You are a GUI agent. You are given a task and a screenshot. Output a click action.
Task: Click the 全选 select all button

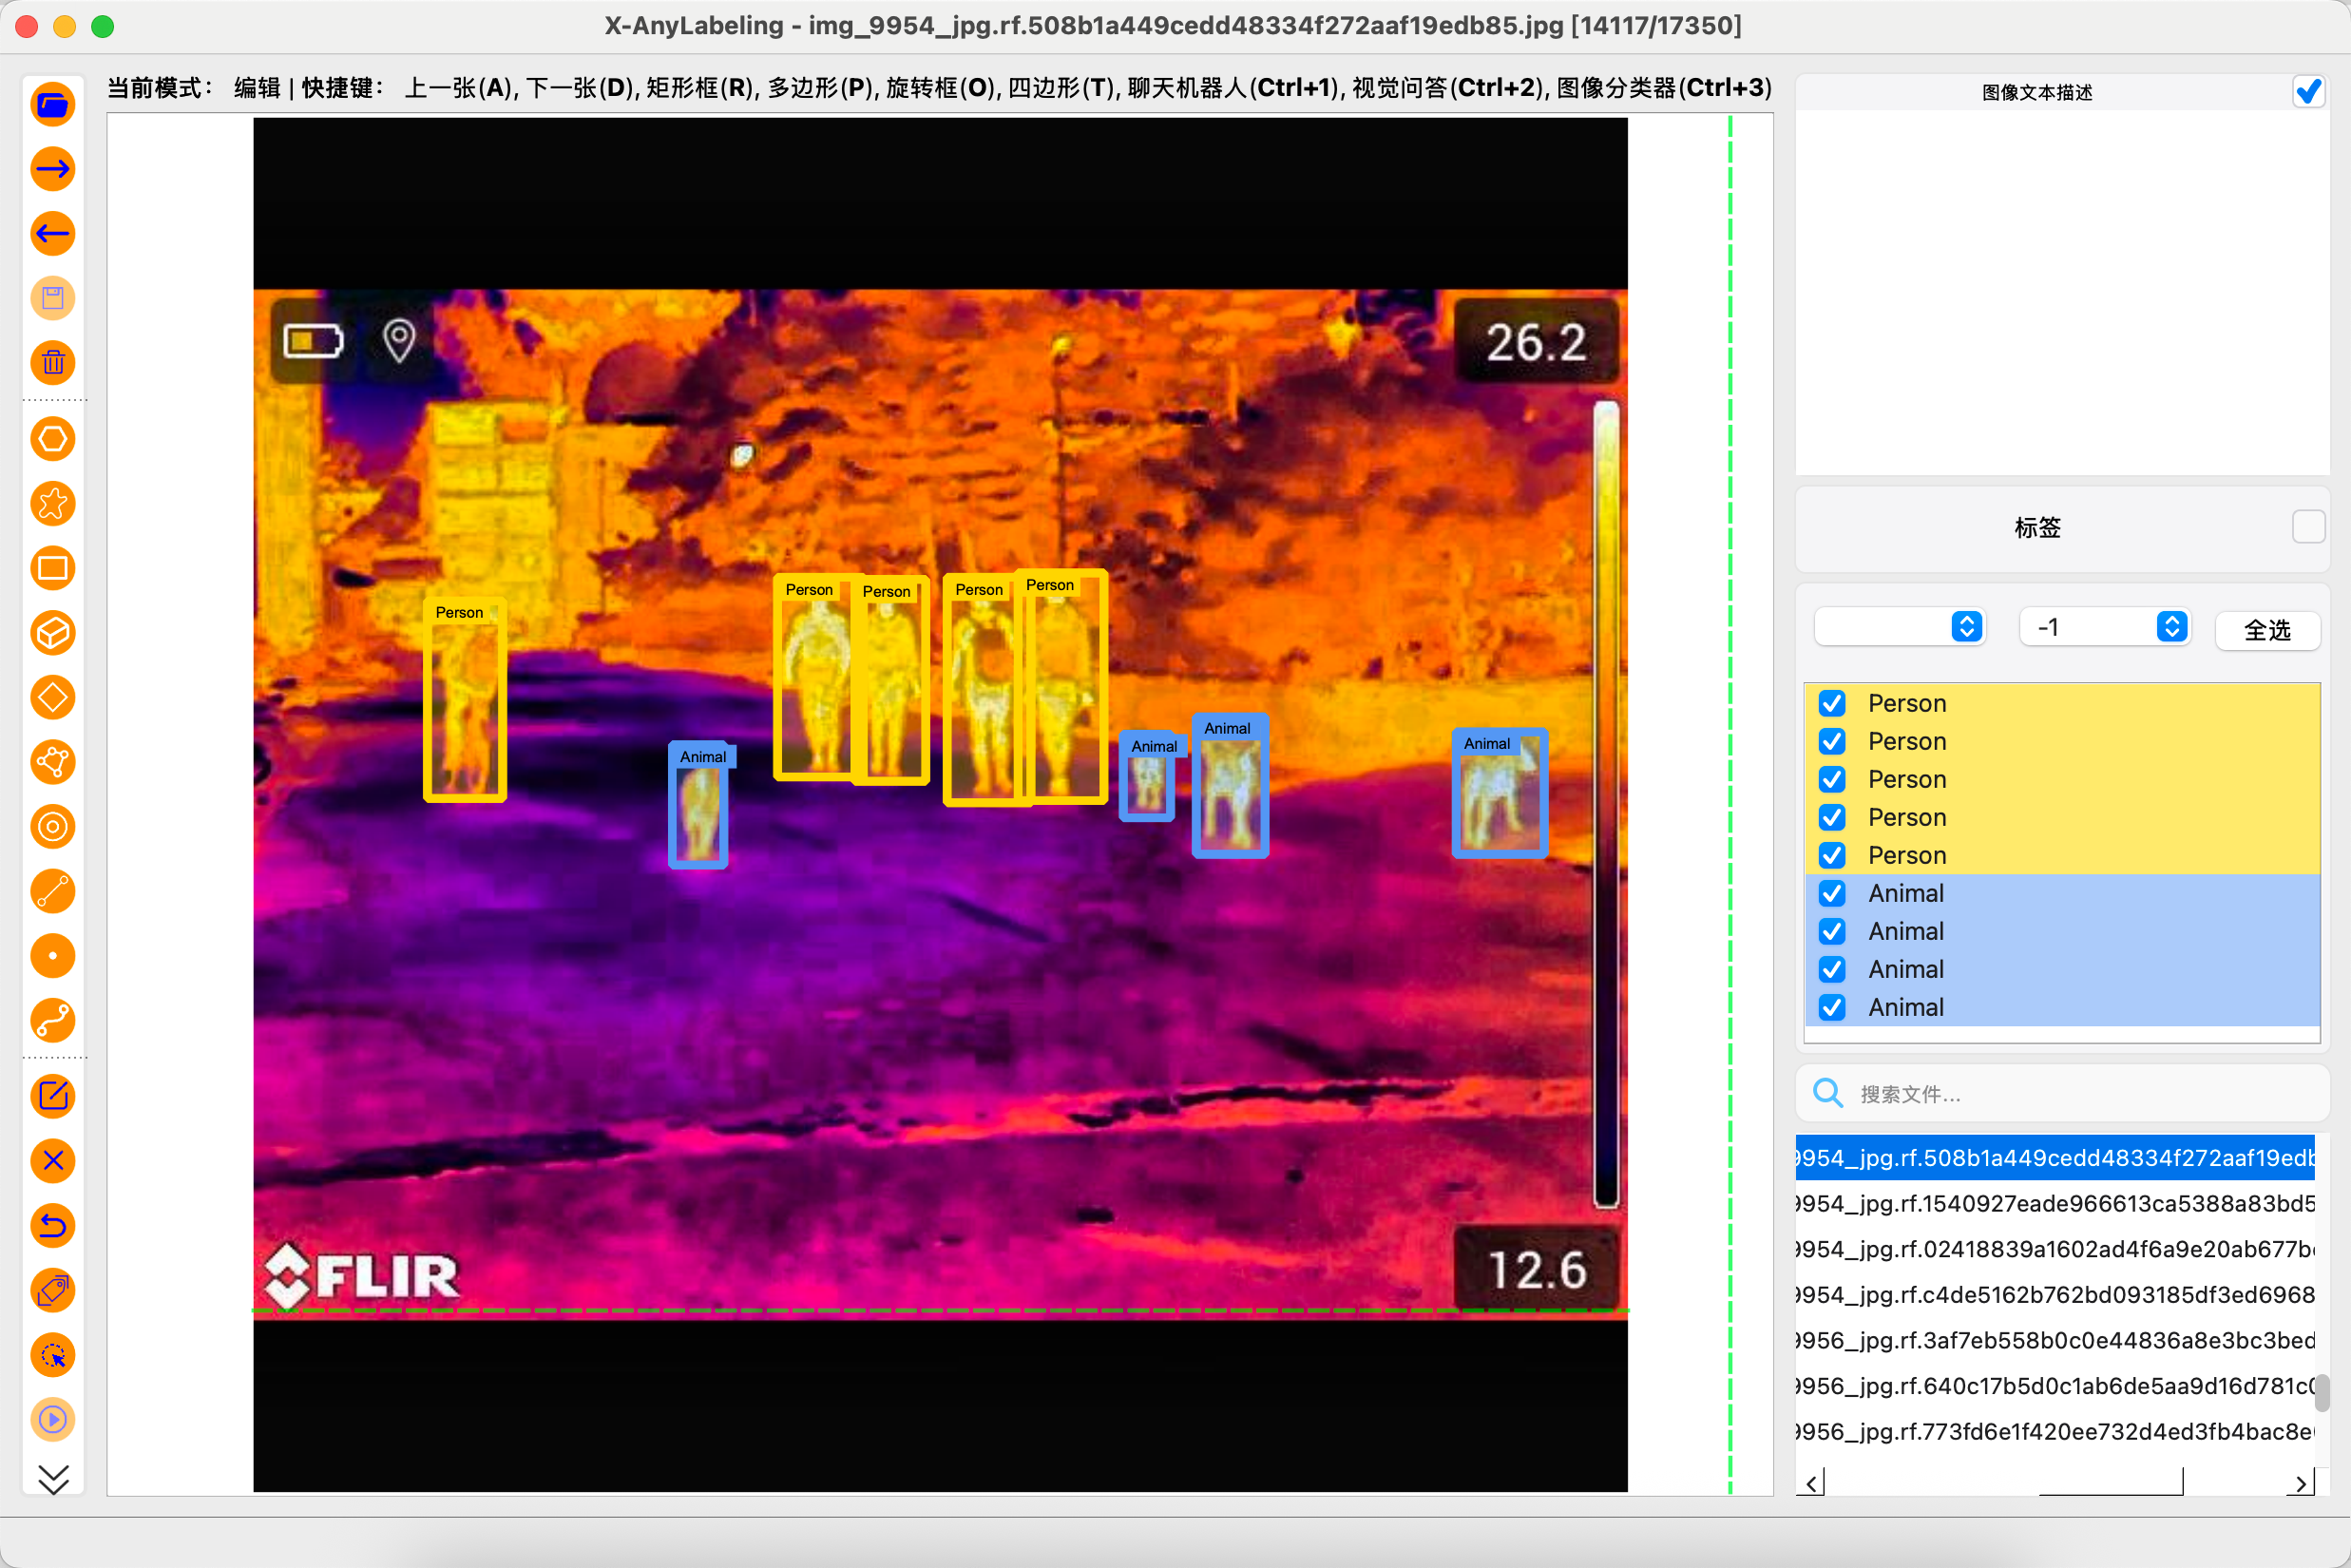click(x=2266, y=630)
